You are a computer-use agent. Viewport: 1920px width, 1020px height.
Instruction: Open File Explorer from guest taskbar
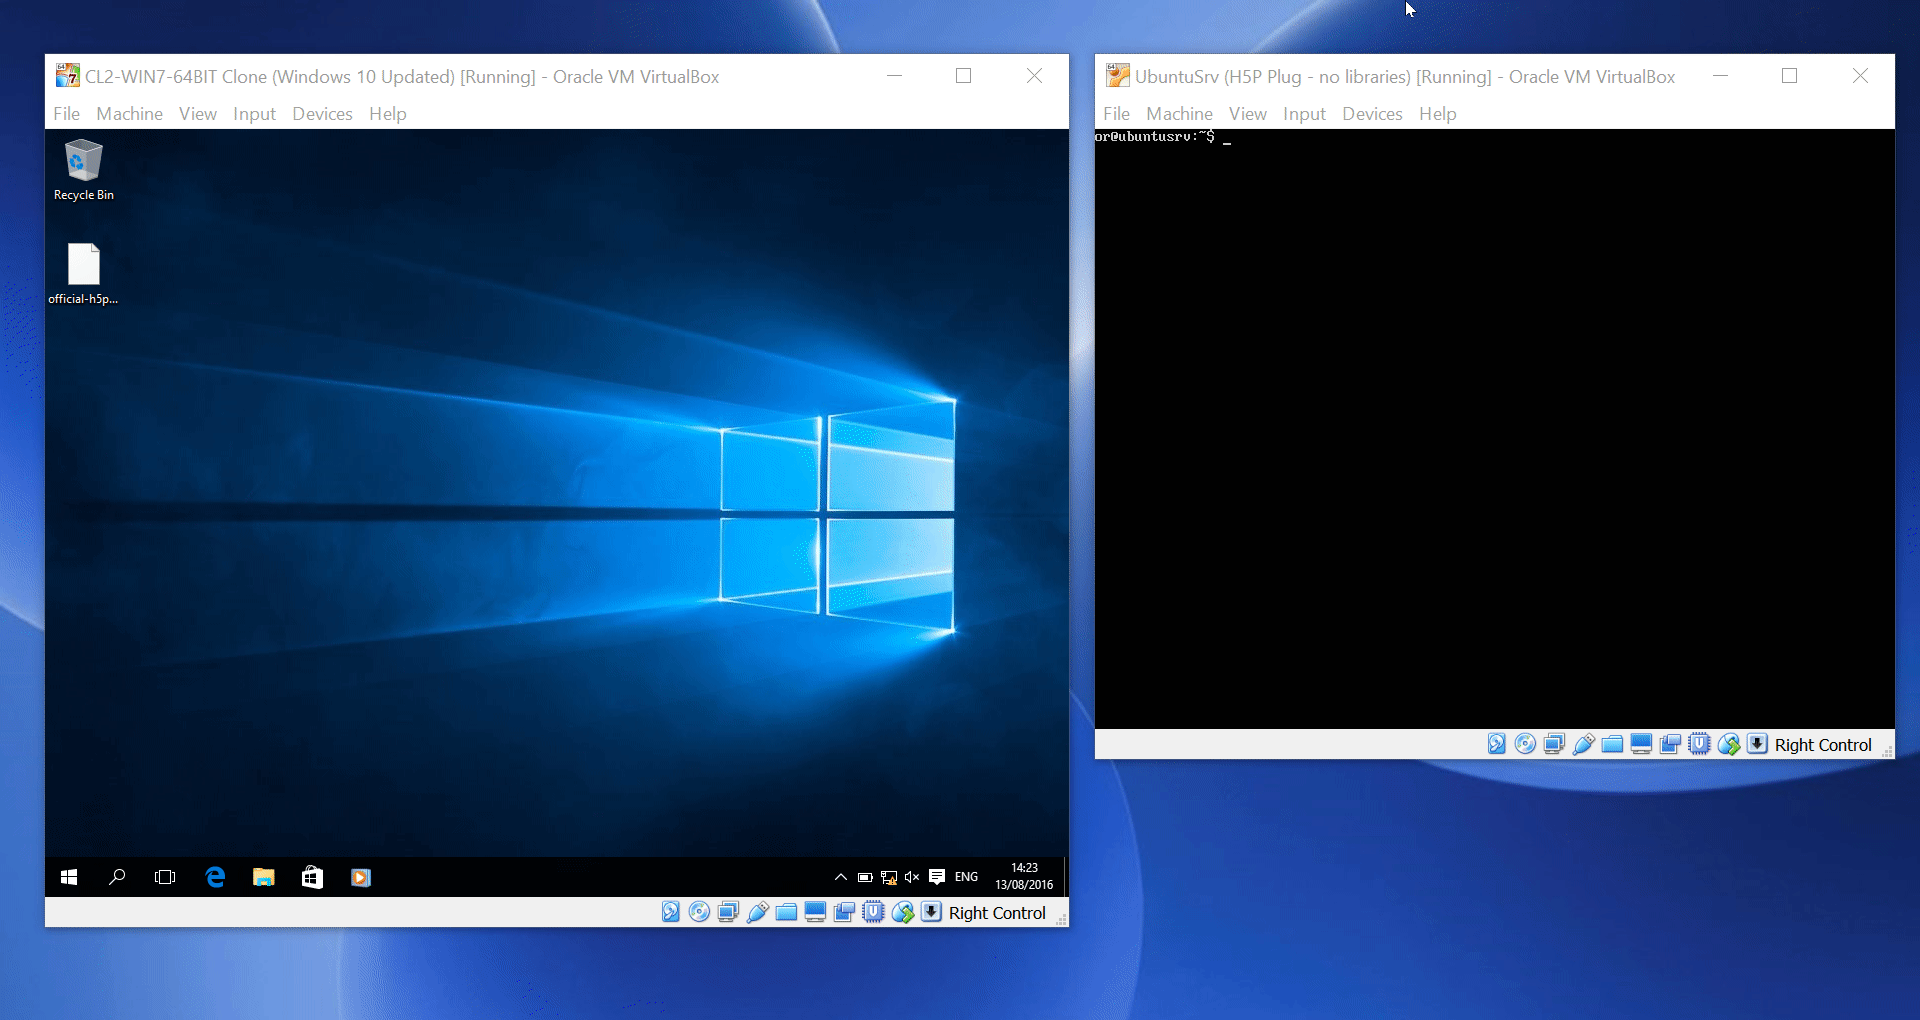[x=263, y=877]
